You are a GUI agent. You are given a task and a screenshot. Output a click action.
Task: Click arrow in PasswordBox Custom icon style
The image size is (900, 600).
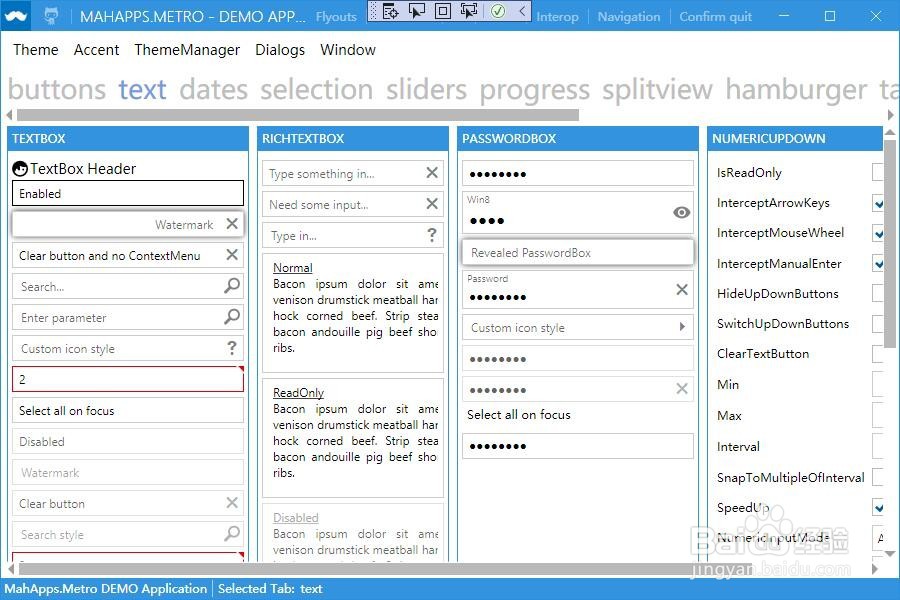pyautogui.click(x=682, y=327)
